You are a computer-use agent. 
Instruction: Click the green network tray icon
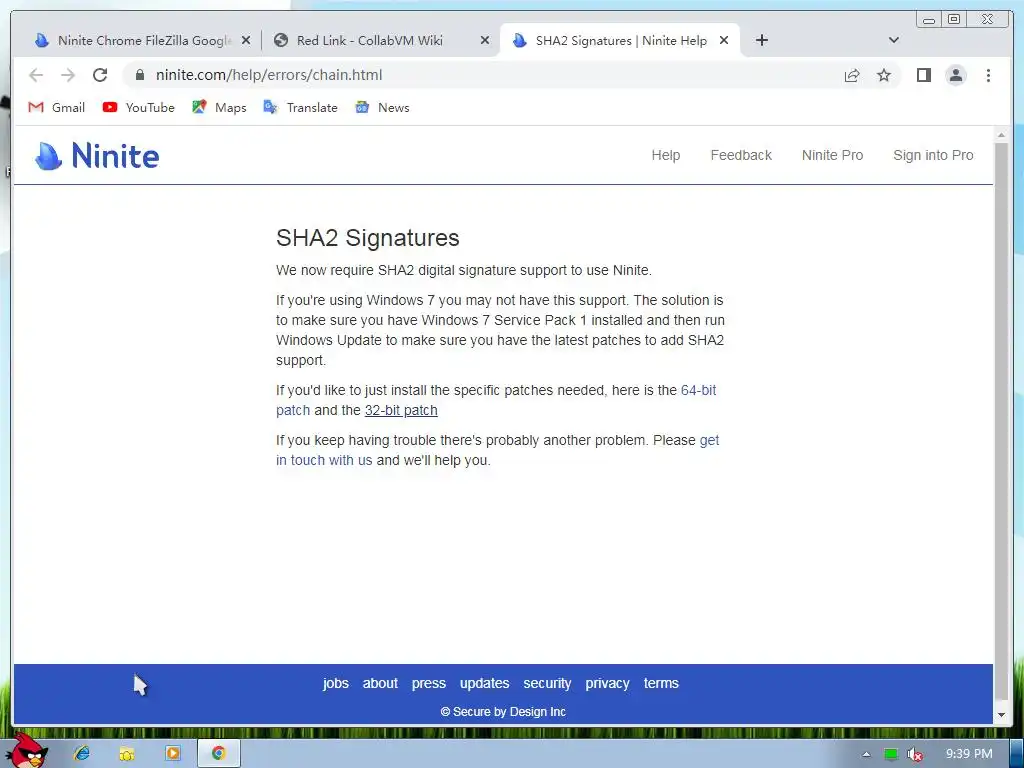click(891, 754)
